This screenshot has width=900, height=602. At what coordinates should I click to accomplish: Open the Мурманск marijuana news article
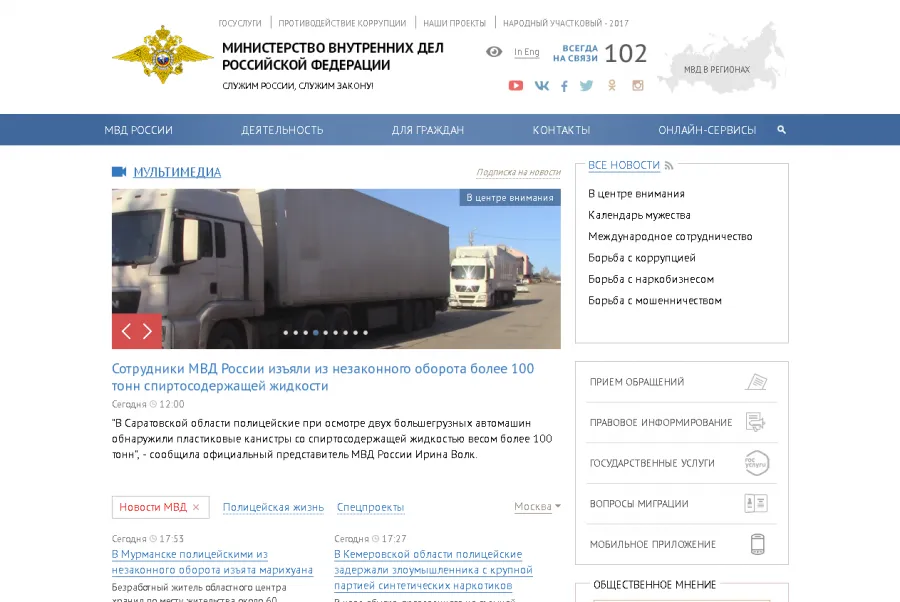pos(212,562)
